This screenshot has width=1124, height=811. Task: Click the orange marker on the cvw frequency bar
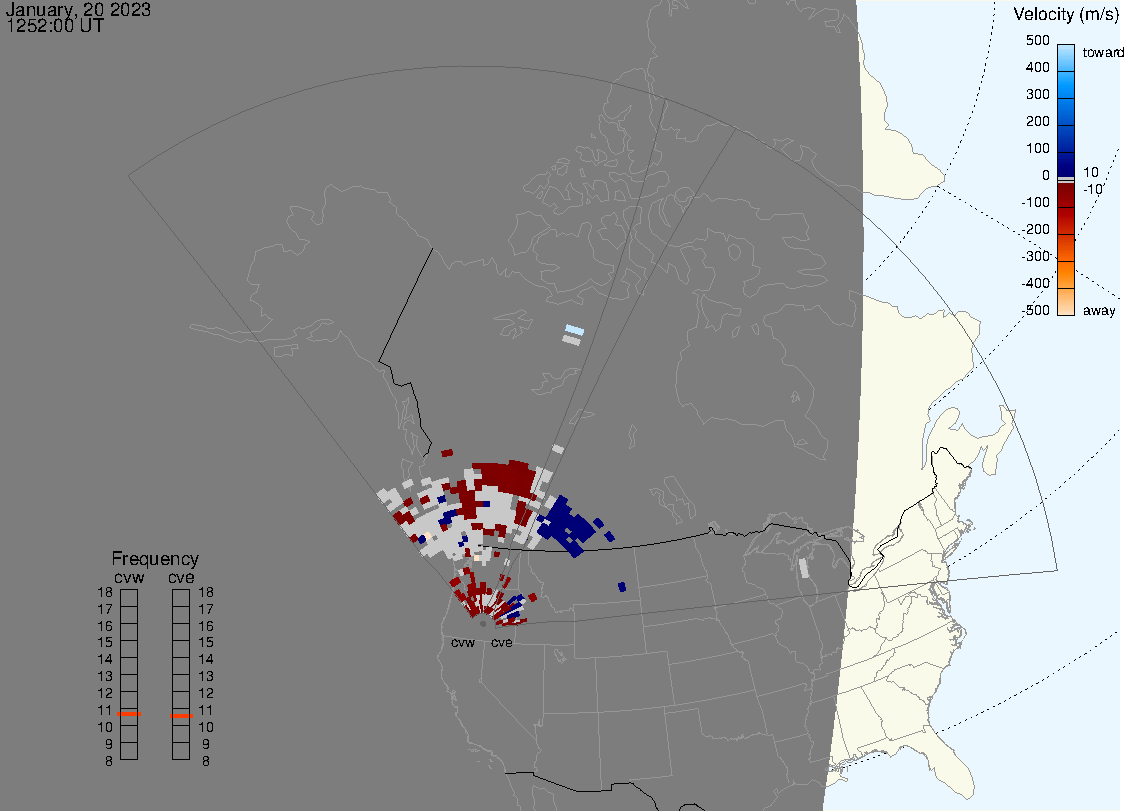[129, 713]
